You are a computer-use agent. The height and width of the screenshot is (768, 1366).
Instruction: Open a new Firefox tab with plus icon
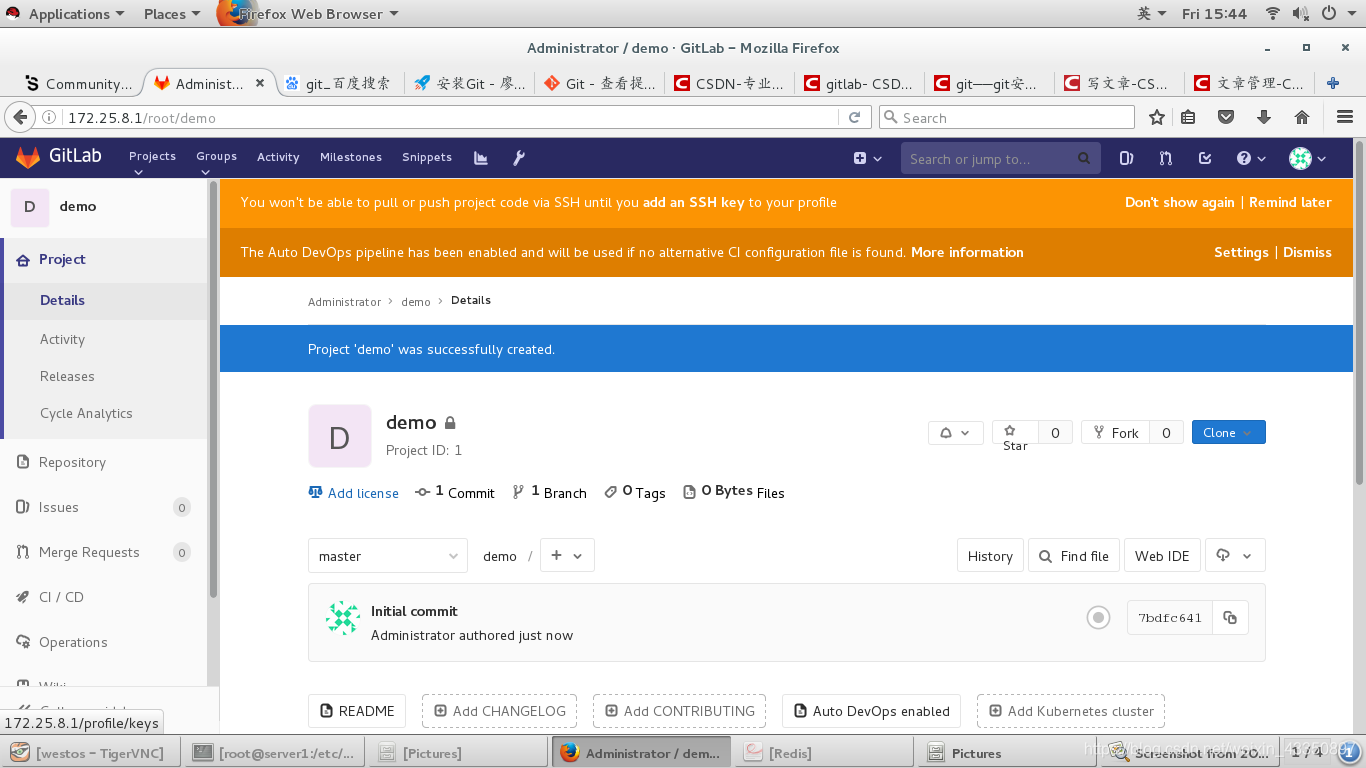tap(1333, 83)
